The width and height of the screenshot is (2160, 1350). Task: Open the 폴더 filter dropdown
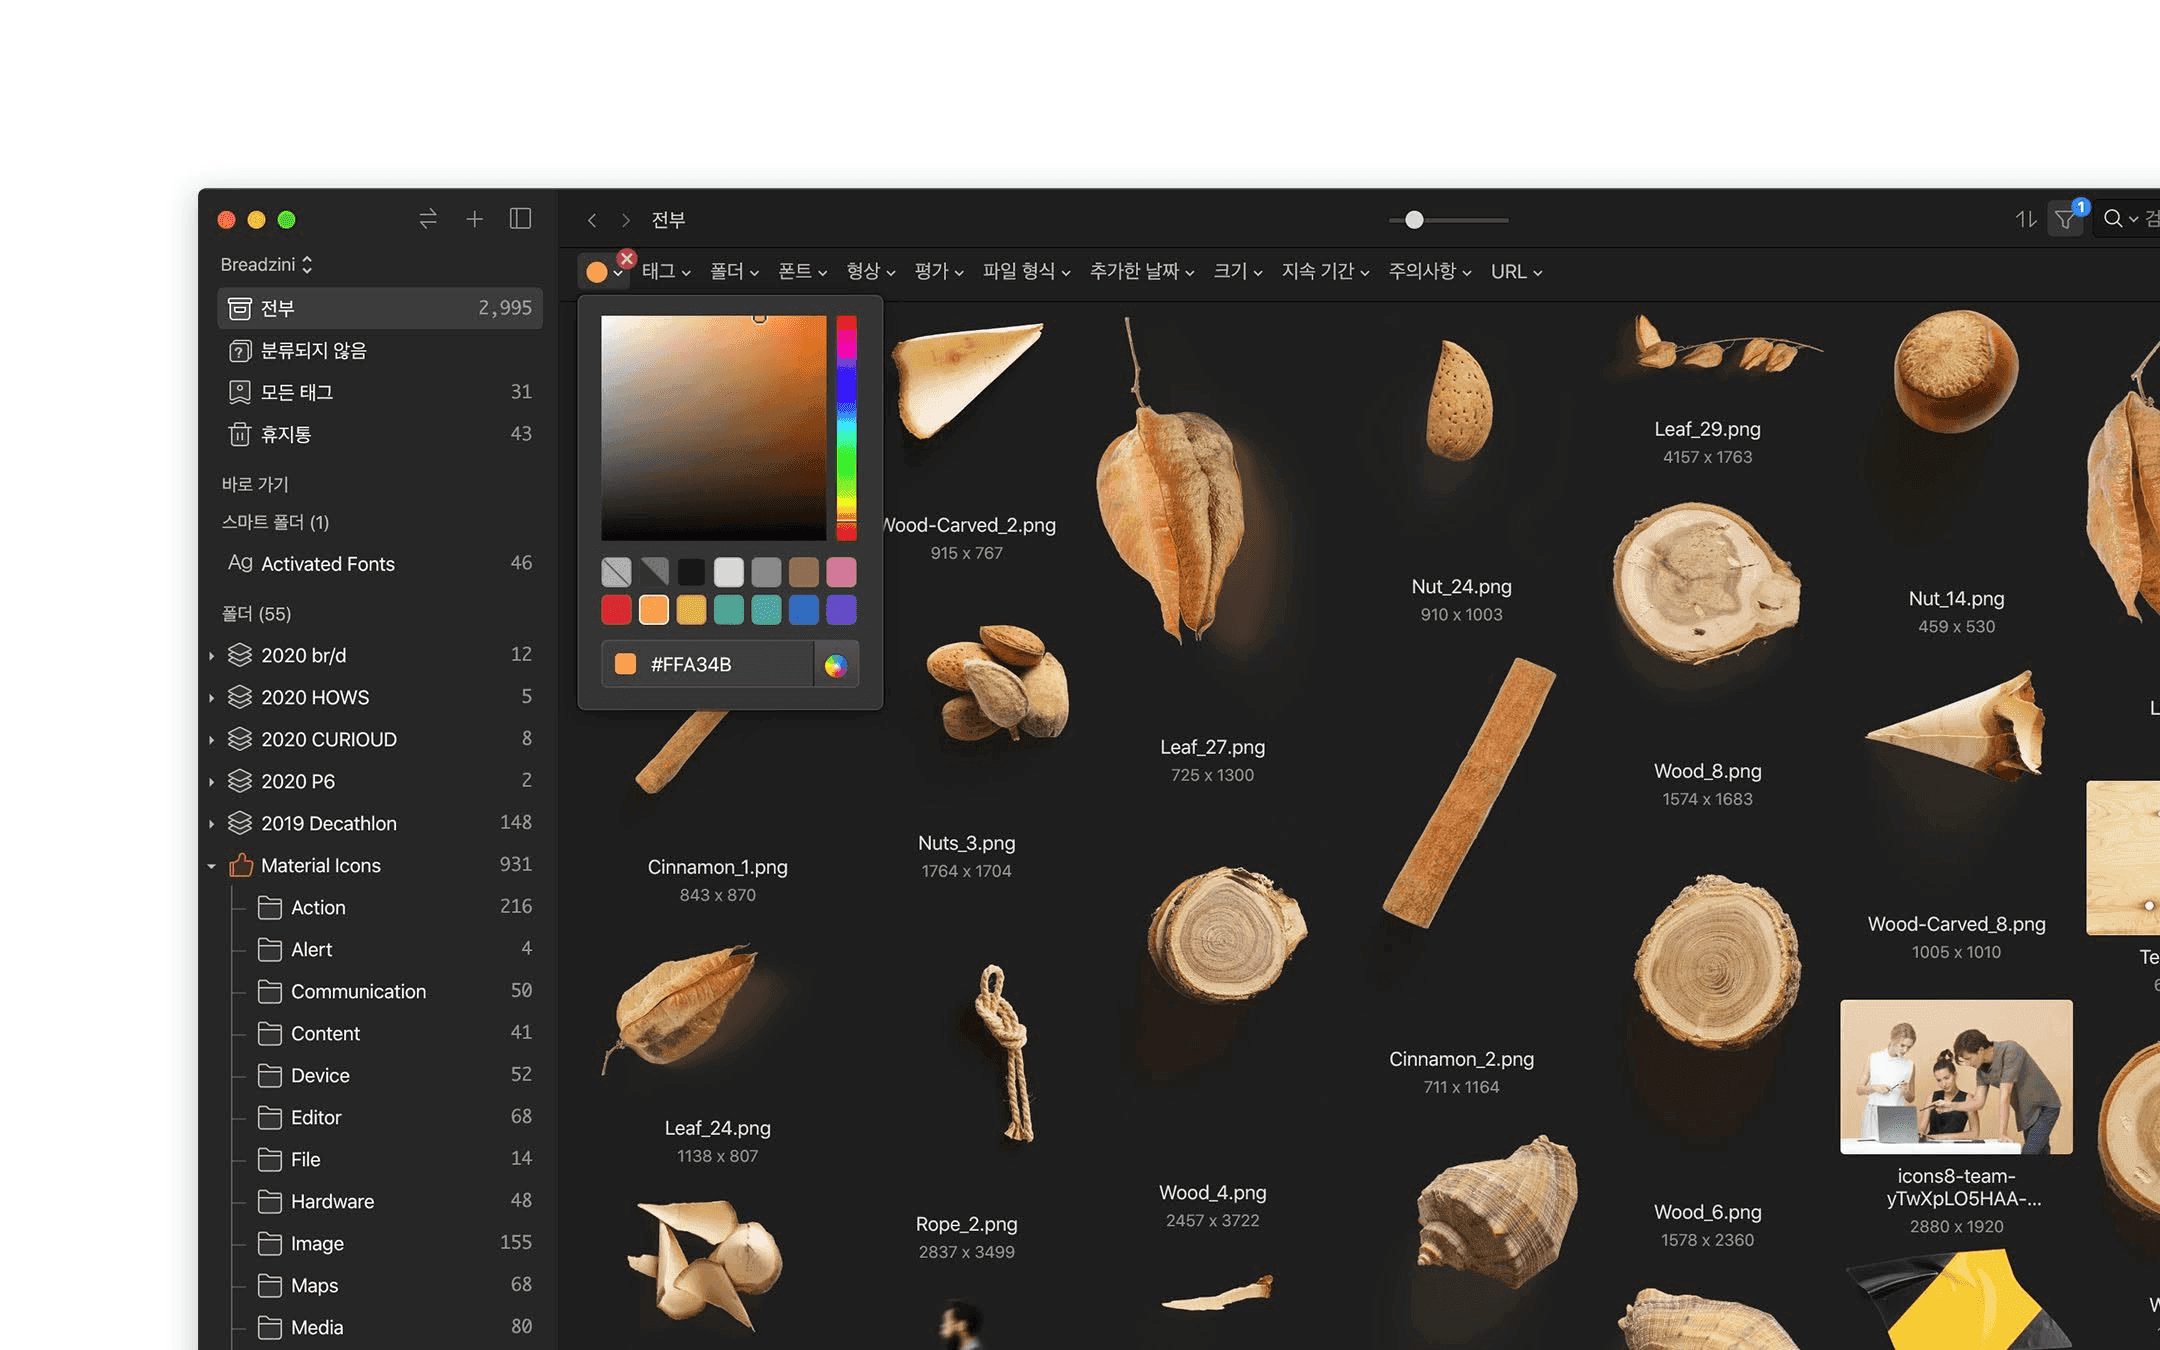[x=734, y=271]
